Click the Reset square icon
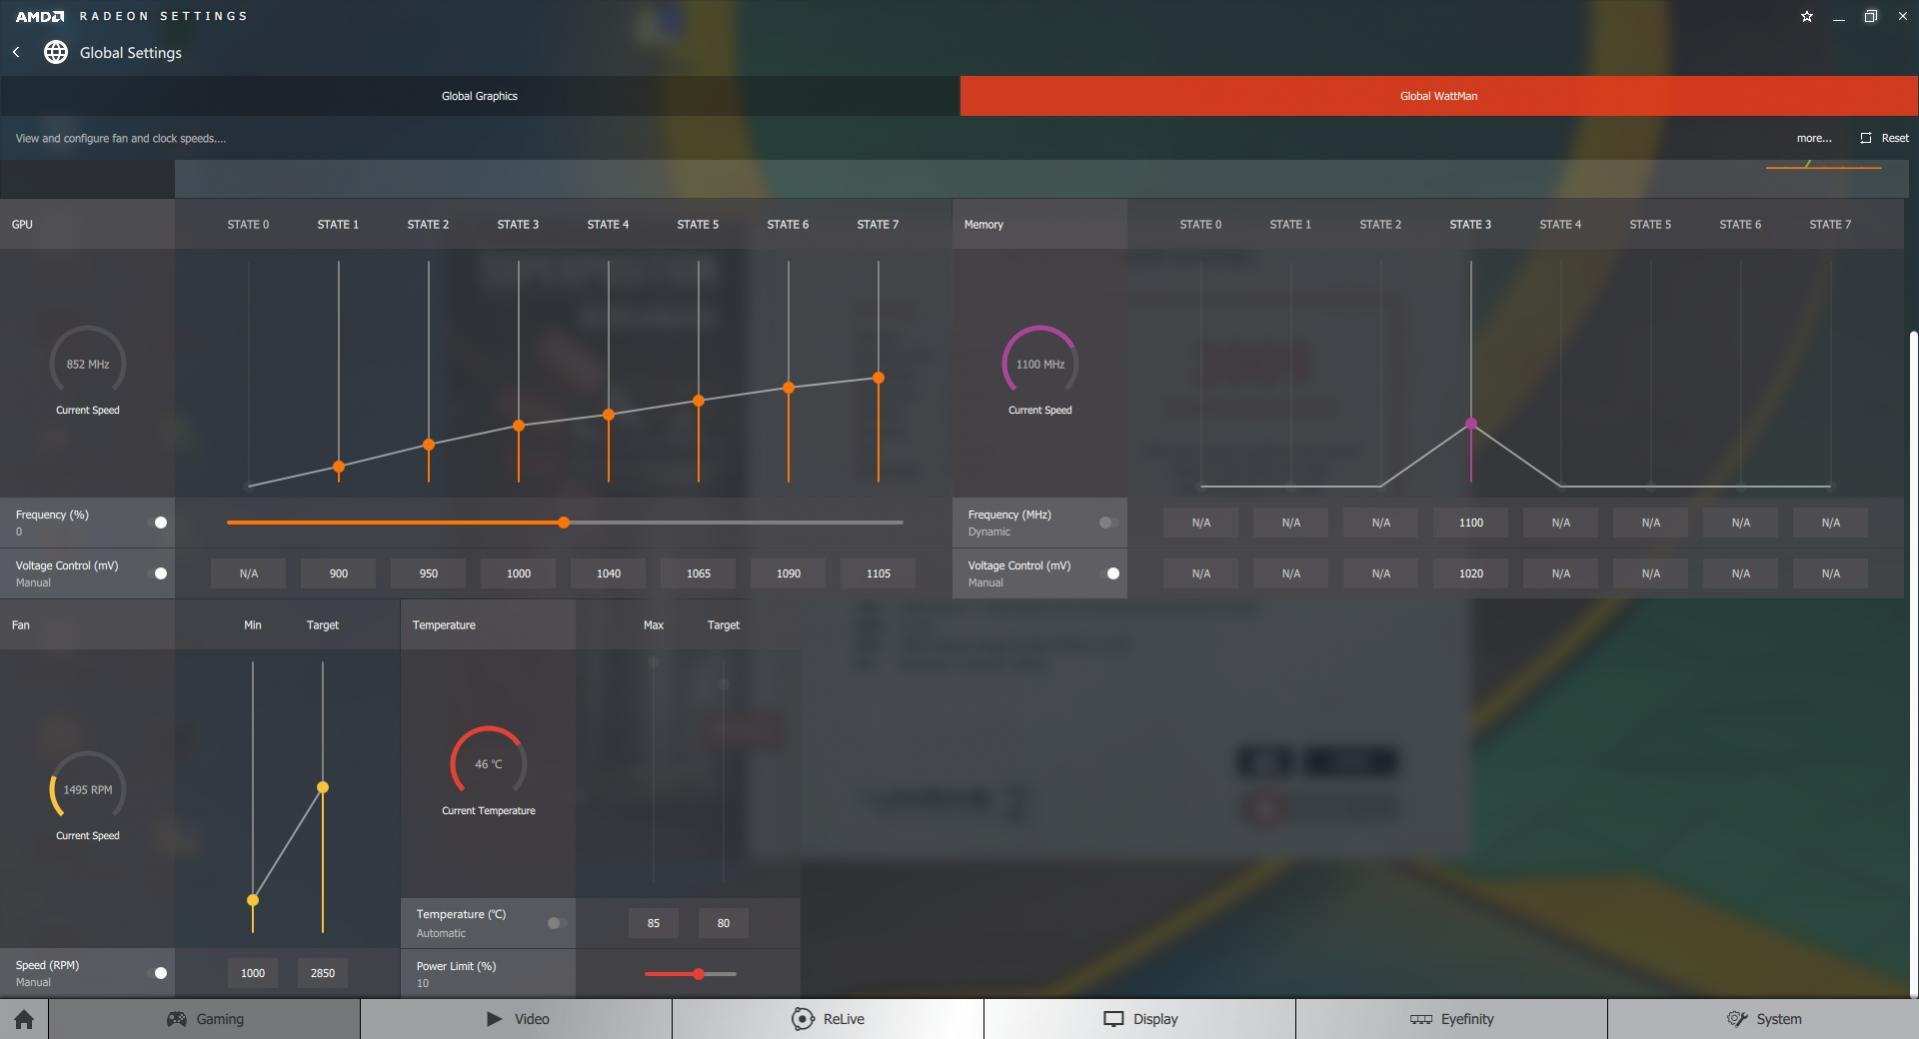This screenshot has width=1919, height=1039. [x=1866, y=138]
